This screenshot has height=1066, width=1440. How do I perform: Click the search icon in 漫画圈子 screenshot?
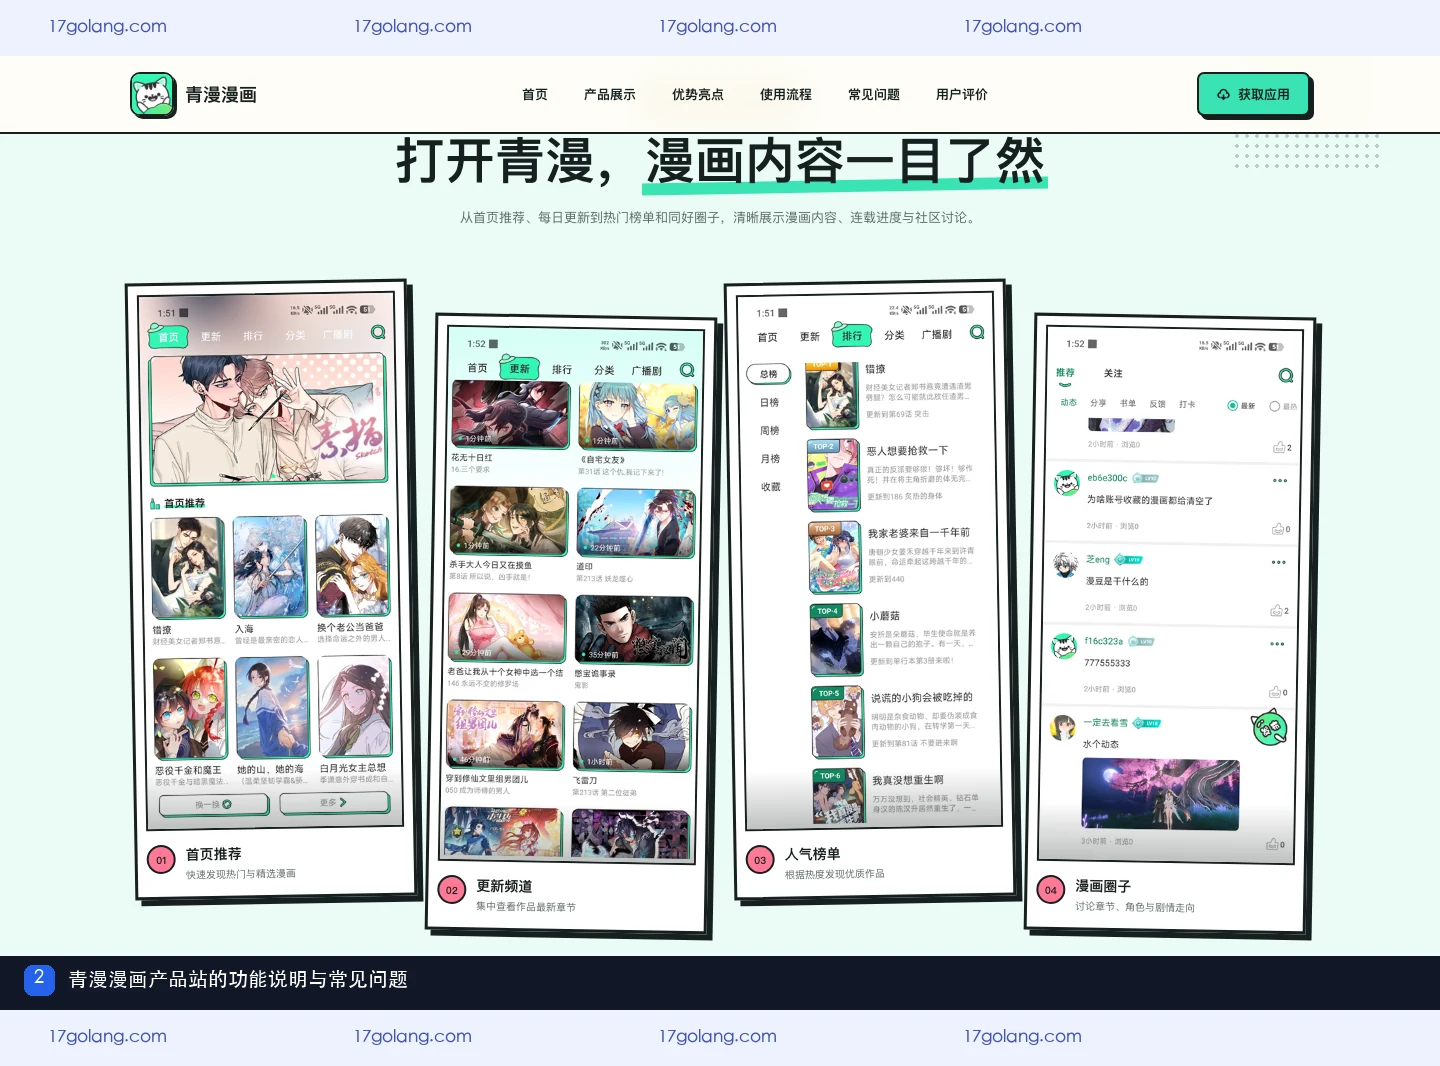click(x=1286, y=375)
